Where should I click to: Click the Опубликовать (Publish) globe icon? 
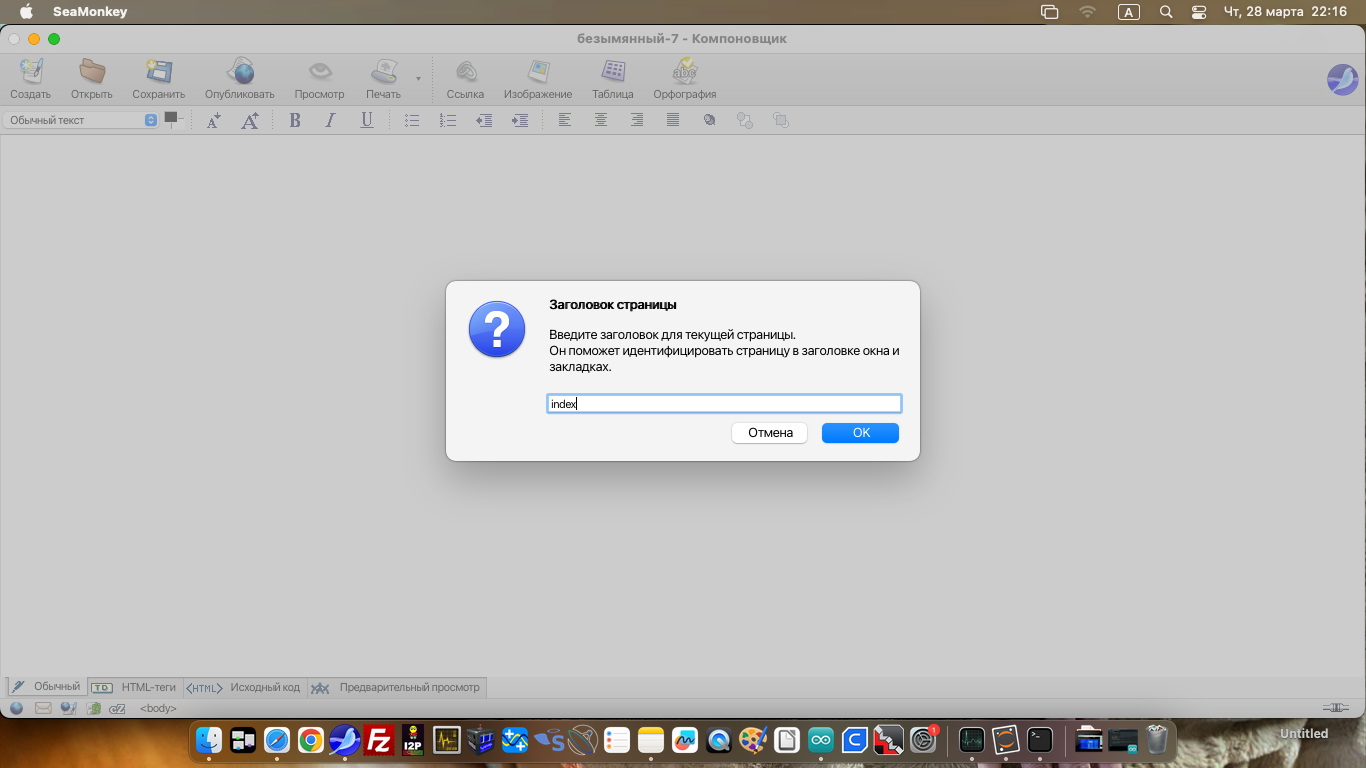point(240,72)
